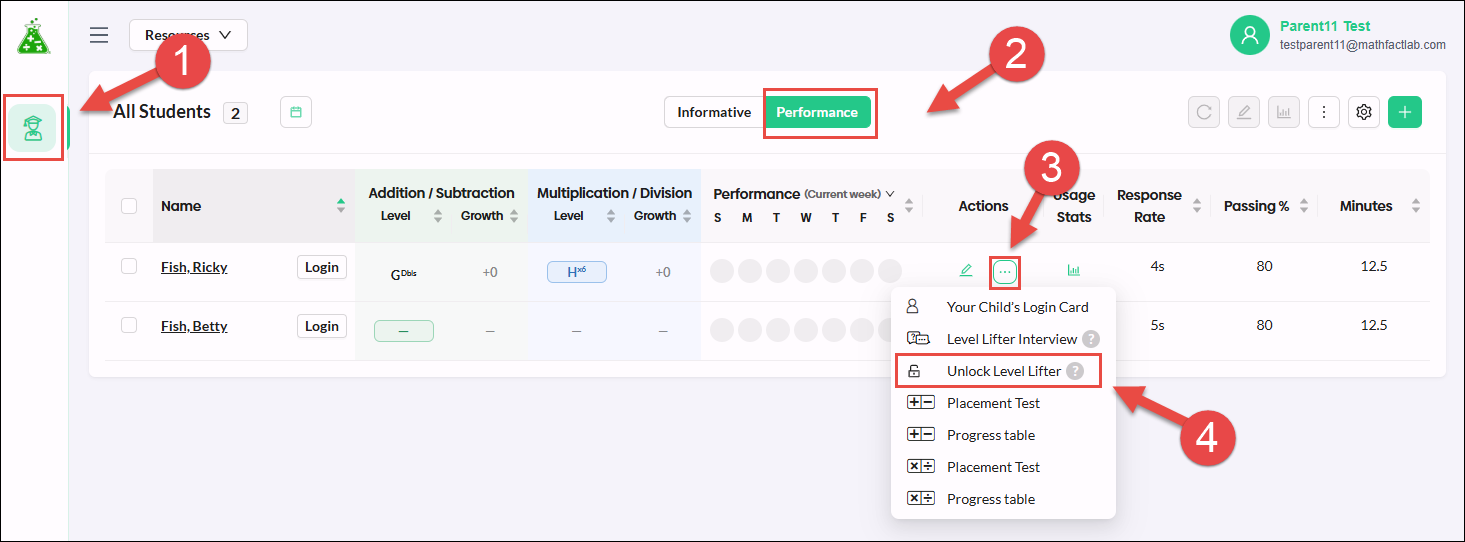
Task: Expand the Resources dropdown
Action: (188, 35)
